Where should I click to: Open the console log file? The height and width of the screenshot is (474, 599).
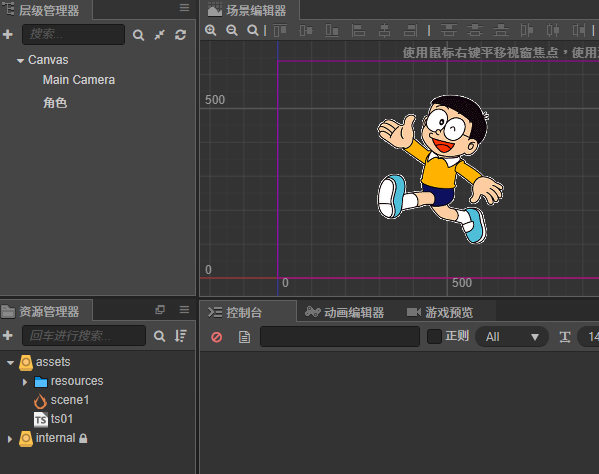(244, 337)
